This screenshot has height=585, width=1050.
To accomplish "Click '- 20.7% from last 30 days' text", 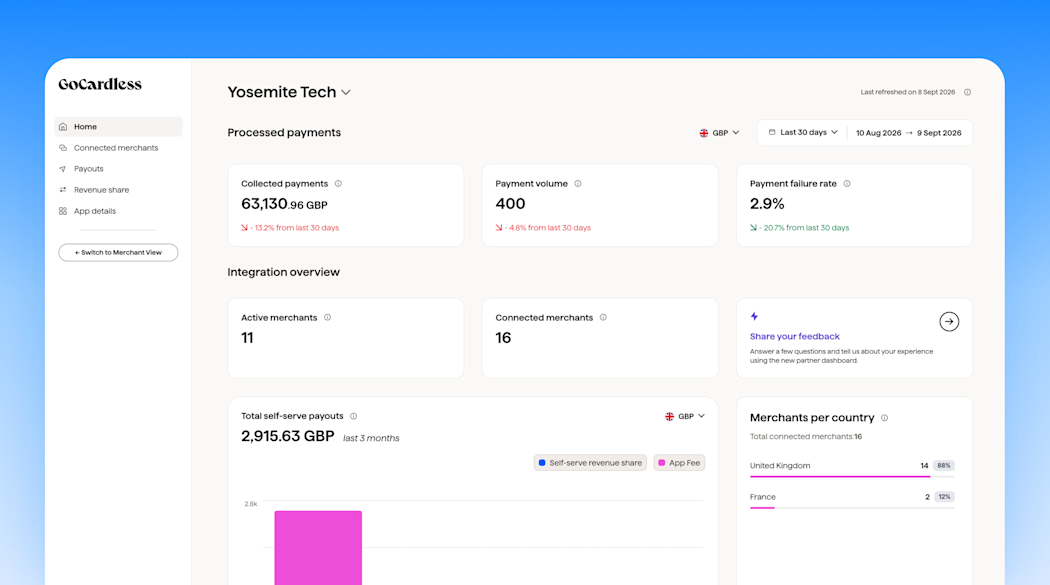I will point(804,228).
